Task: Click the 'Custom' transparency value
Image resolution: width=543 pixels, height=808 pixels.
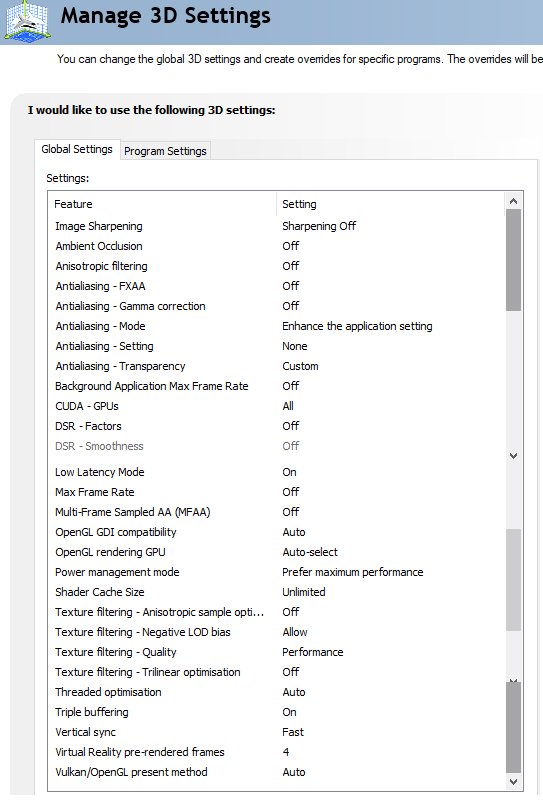Action: [x=300, y=366]
